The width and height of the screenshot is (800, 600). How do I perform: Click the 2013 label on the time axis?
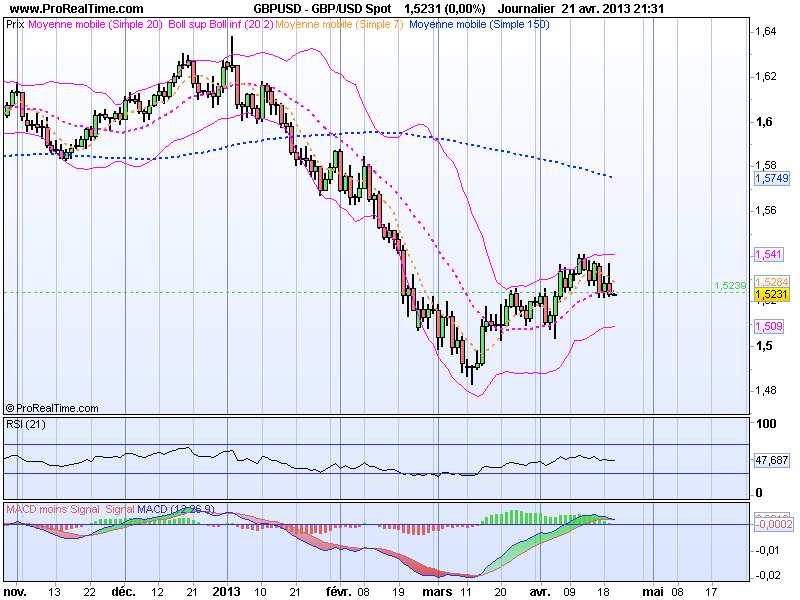tap(227, 589)
